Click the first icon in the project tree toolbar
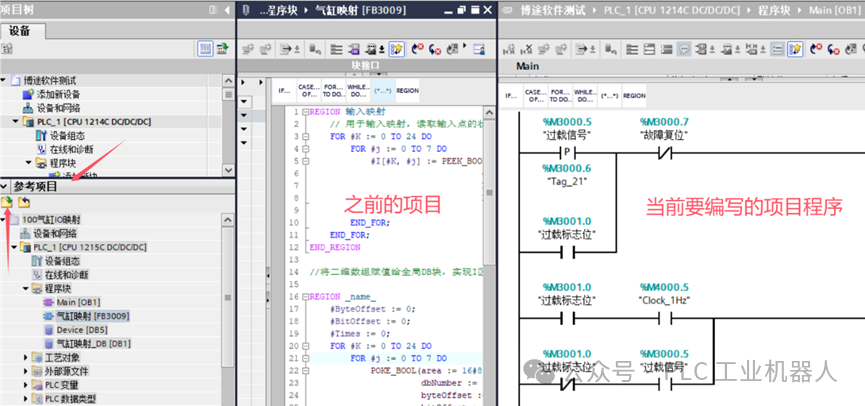 pyautogui.click(x=7, y=49)
